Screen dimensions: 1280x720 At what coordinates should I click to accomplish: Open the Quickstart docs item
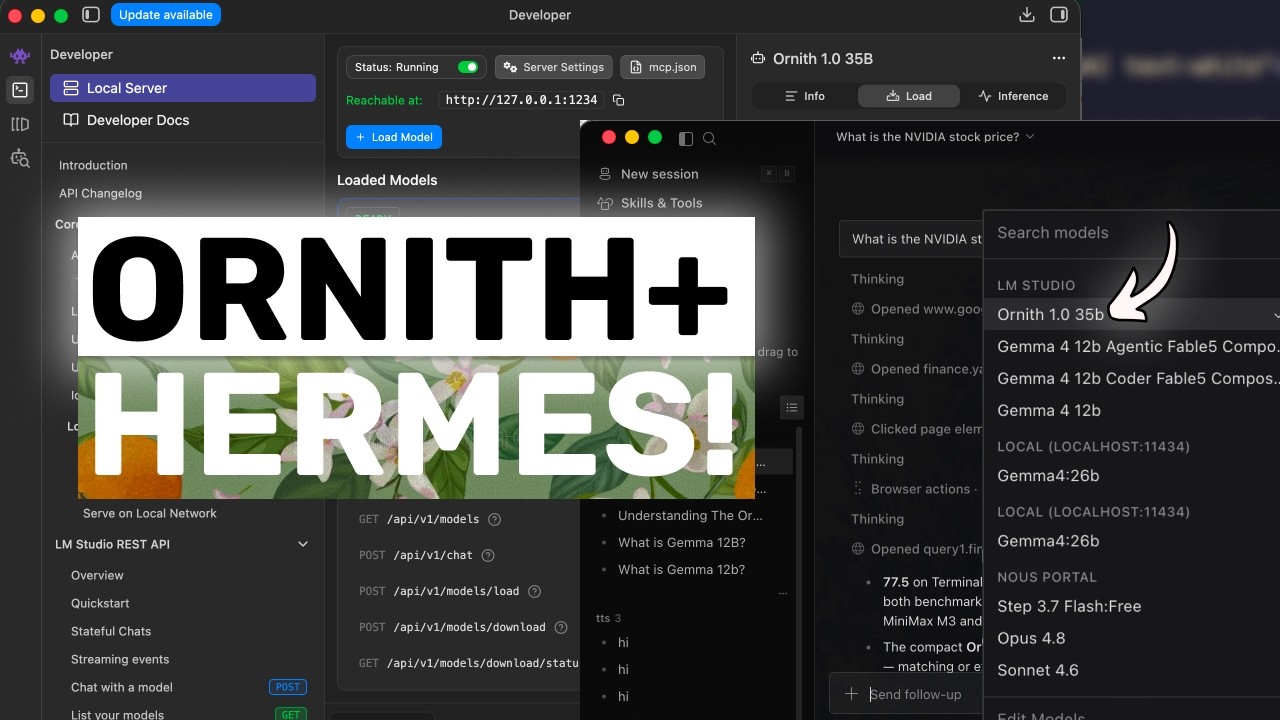(x=100, y=603)
